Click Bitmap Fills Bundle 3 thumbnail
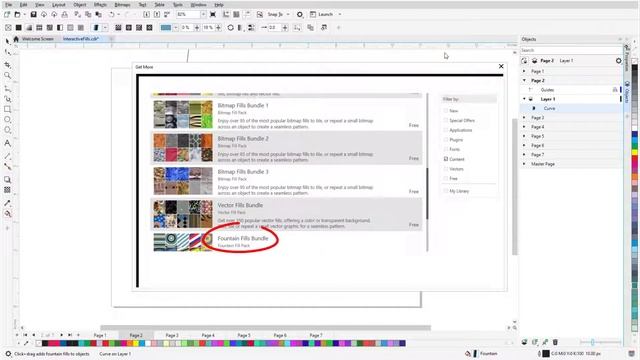 pos(183,181)
